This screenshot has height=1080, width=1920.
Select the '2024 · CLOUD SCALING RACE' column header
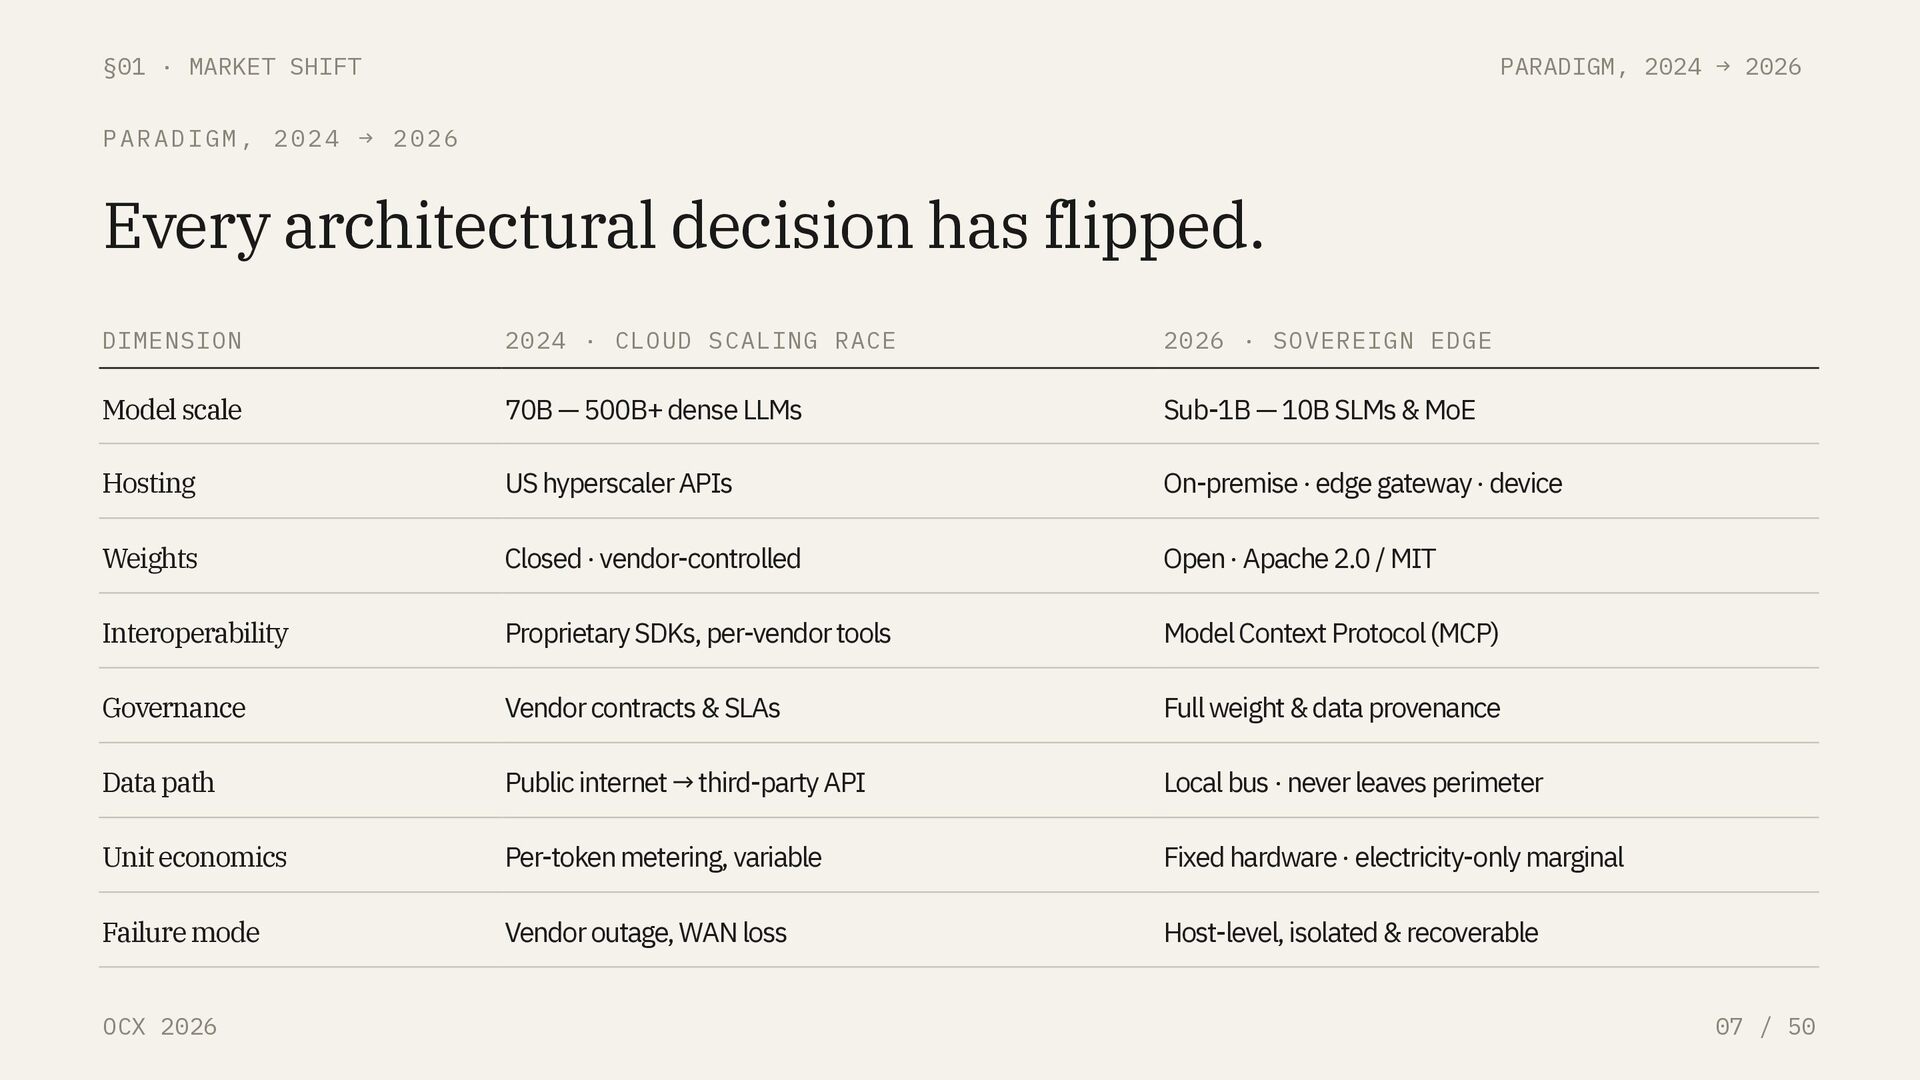tap(700, 341)
